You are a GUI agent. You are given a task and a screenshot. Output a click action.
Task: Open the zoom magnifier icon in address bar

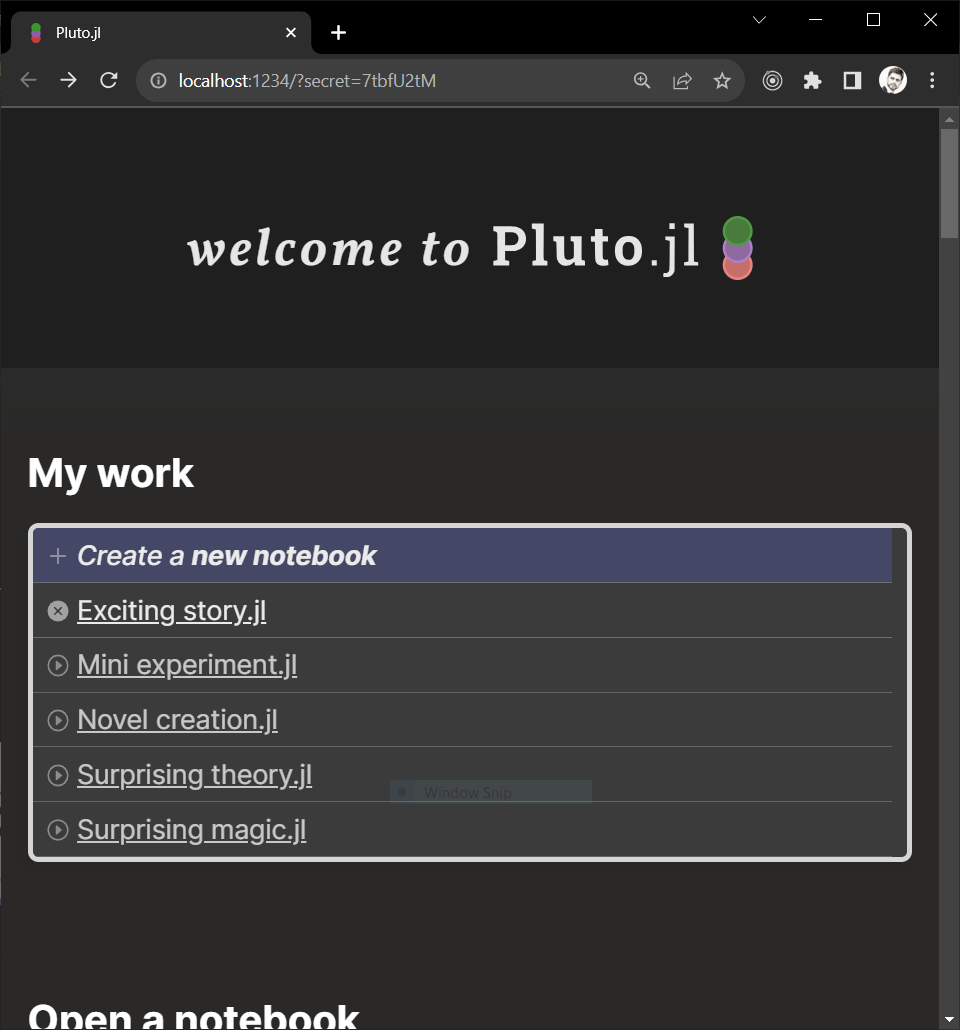coord(642,81)
